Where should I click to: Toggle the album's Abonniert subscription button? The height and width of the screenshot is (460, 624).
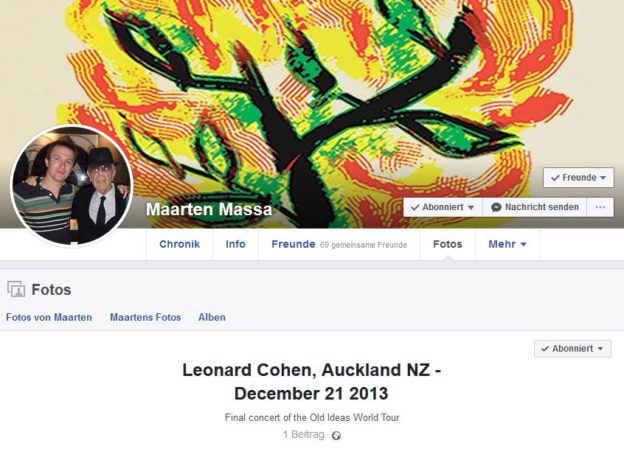572,349
